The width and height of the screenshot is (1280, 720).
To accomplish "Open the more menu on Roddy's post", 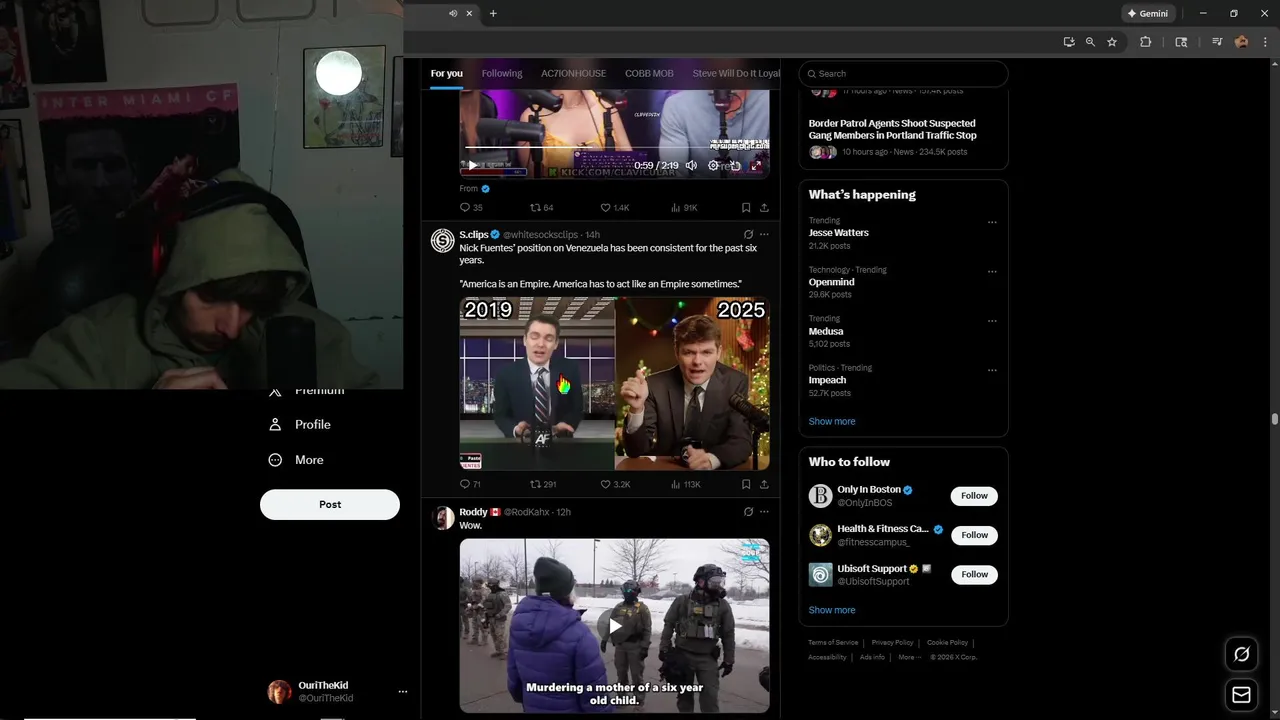I will (764, 512).
